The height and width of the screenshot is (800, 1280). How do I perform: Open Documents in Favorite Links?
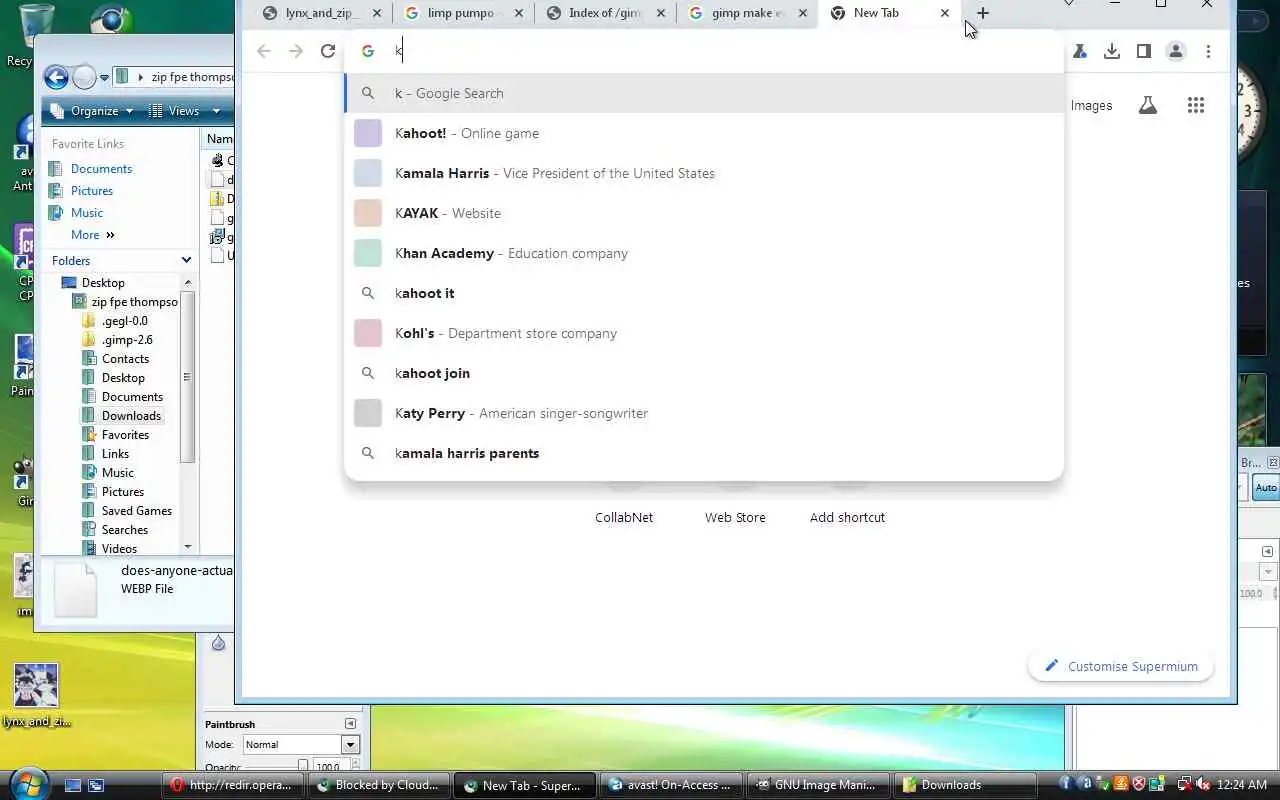click(101, 169)
